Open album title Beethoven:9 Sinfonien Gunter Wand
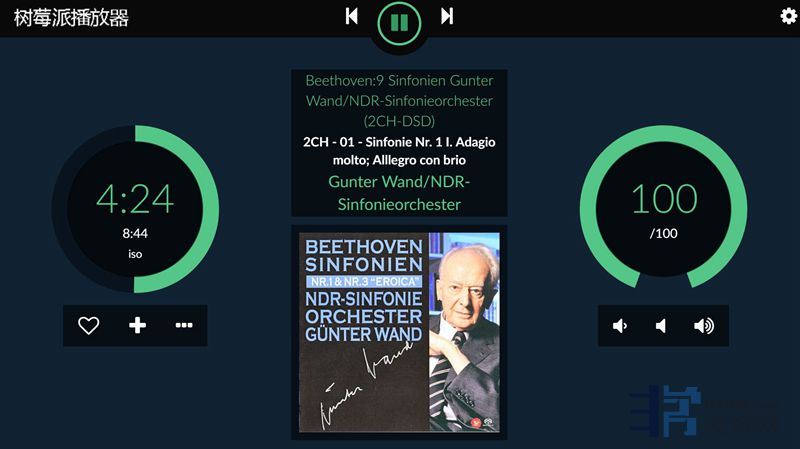The height and width of the screenshot is (449, 800). click(399, 101)
